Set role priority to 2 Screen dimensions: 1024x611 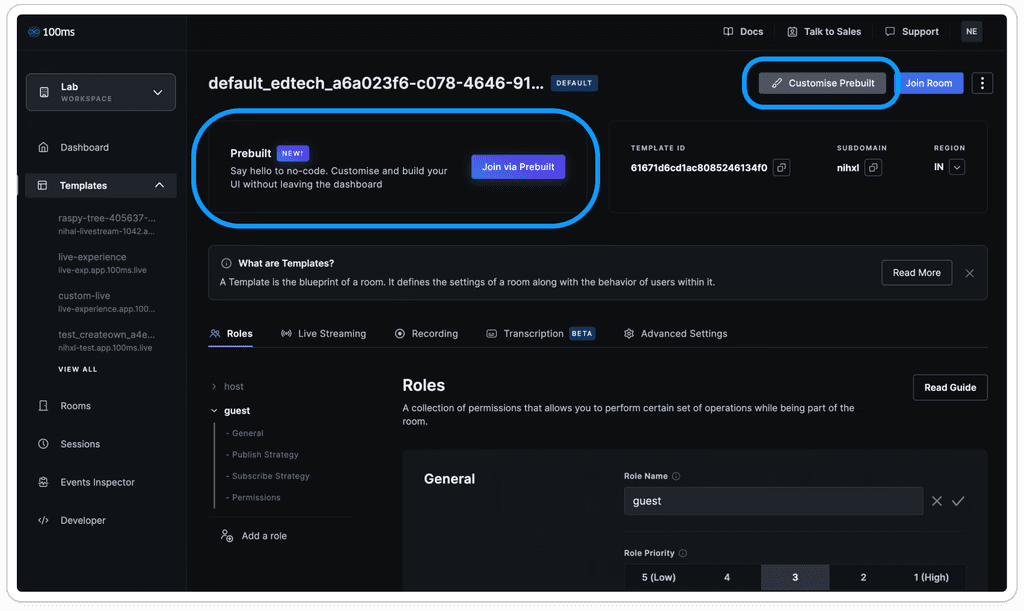[863, 578]
